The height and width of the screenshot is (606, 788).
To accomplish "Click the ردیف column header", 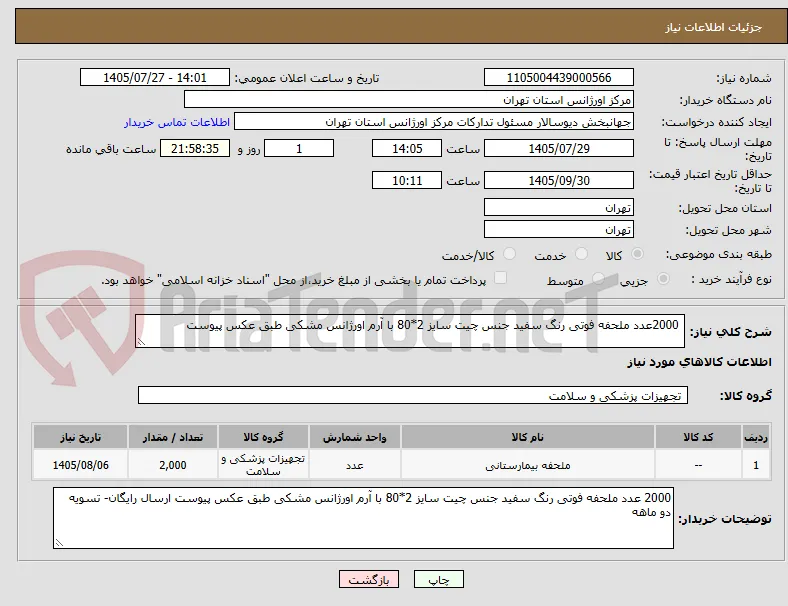I will pos(755,437).
